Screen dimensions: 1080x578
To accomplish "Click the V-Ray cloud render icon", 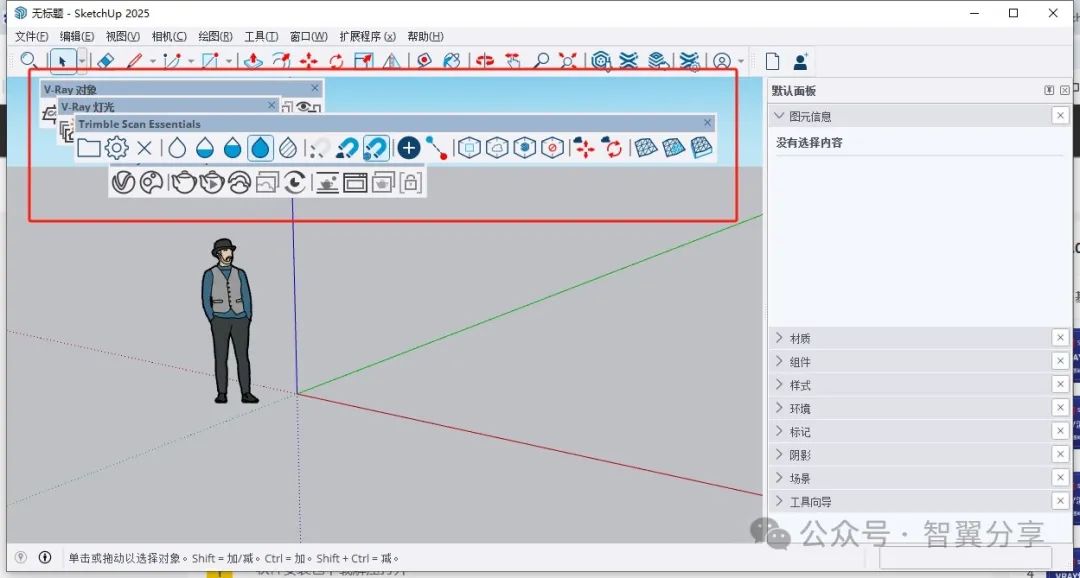I will click(239, 183).
